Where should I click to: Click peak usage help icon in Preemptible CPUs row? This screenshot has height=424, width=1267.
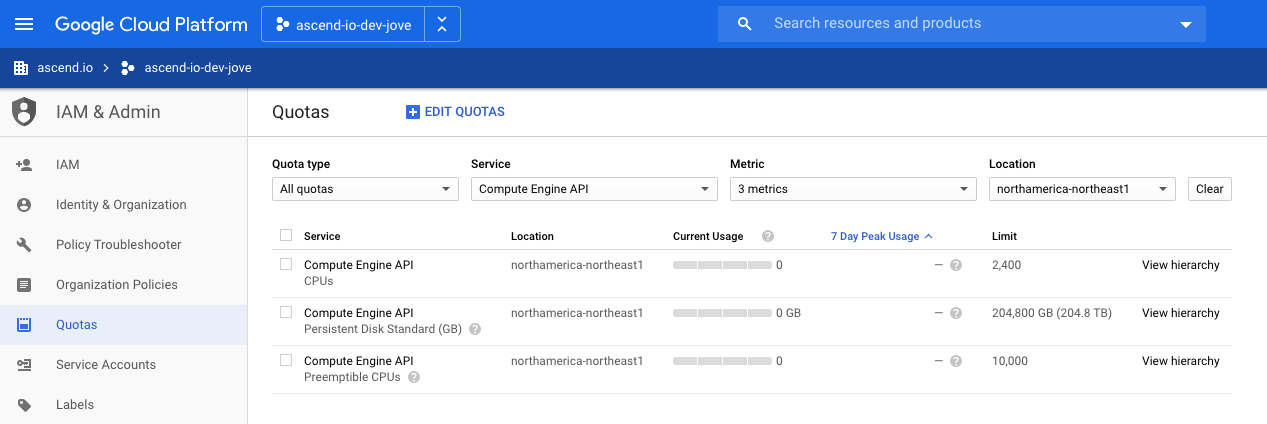(x=956, y=361)
